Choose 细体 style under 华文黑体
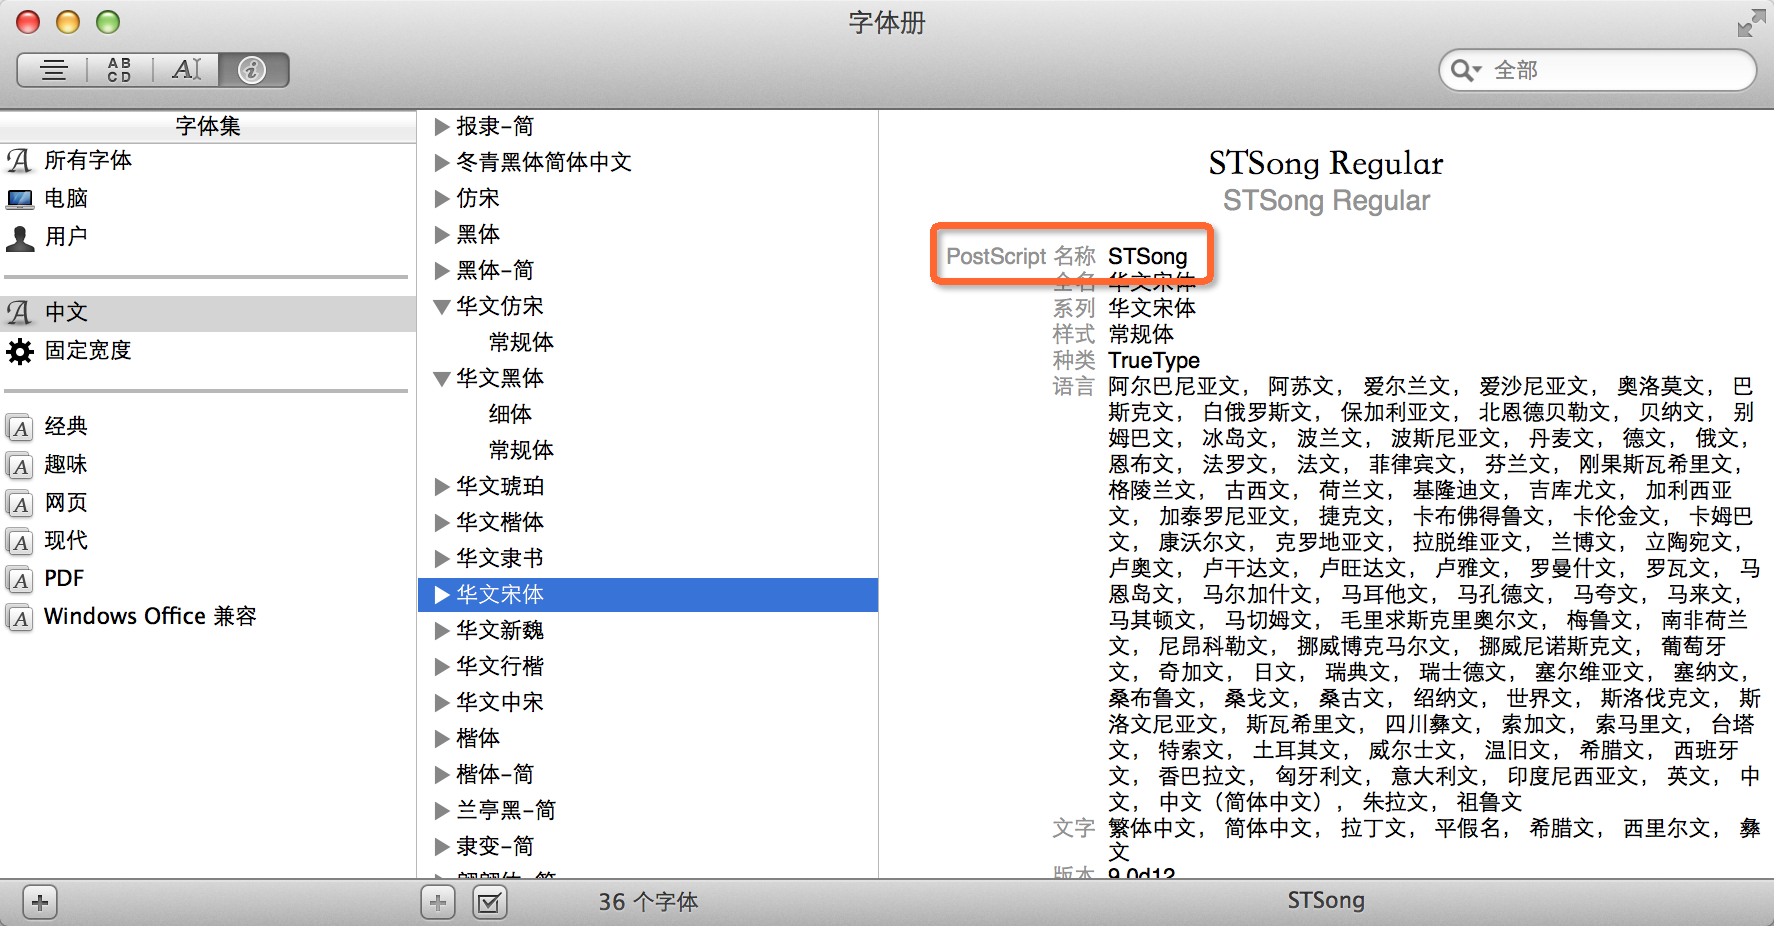This screenshot has width=1774, height=926. click(x=510, y=414)
